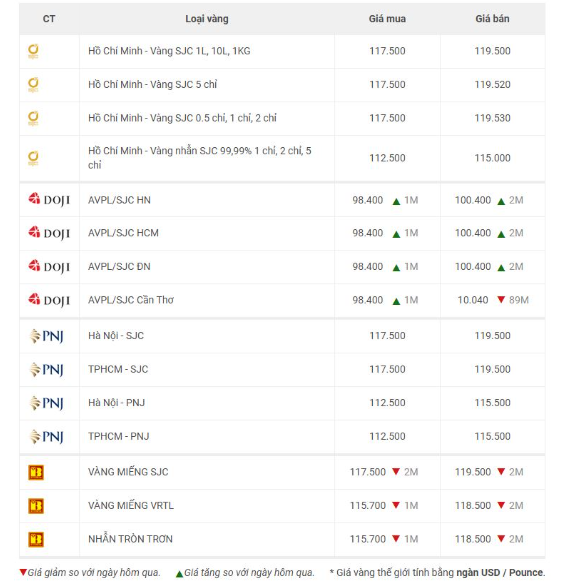Click the logo beside VÀNG MIẾNG SJC

36,472
